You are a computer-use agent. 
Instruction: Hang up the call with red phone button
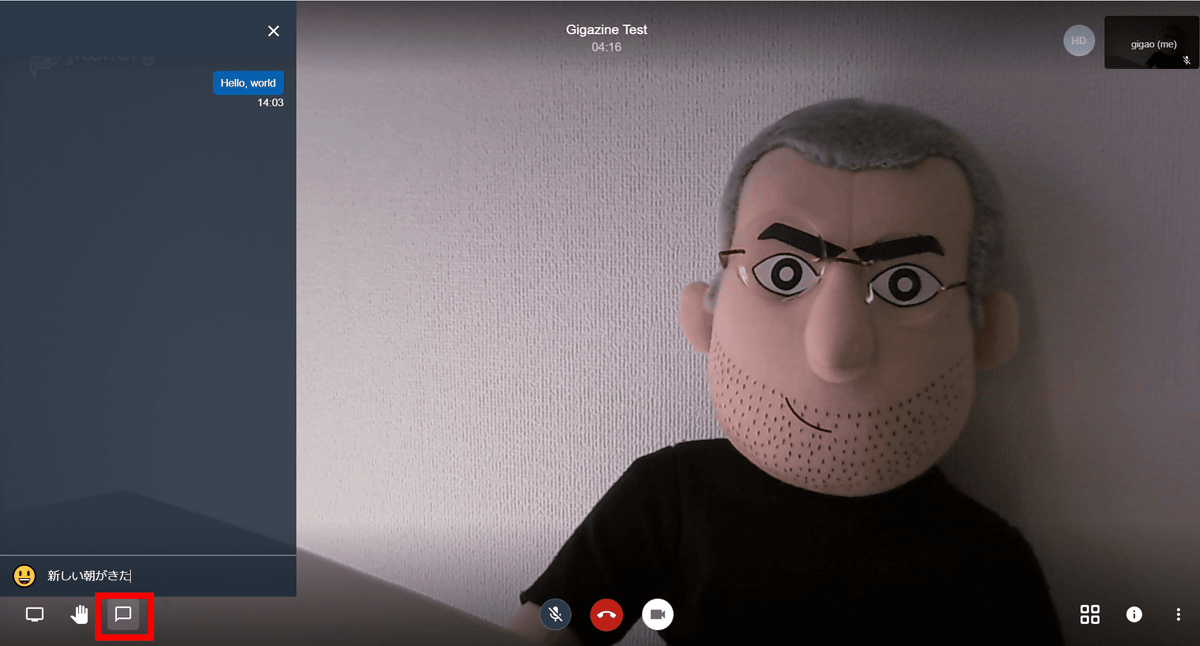click(606, 614)
